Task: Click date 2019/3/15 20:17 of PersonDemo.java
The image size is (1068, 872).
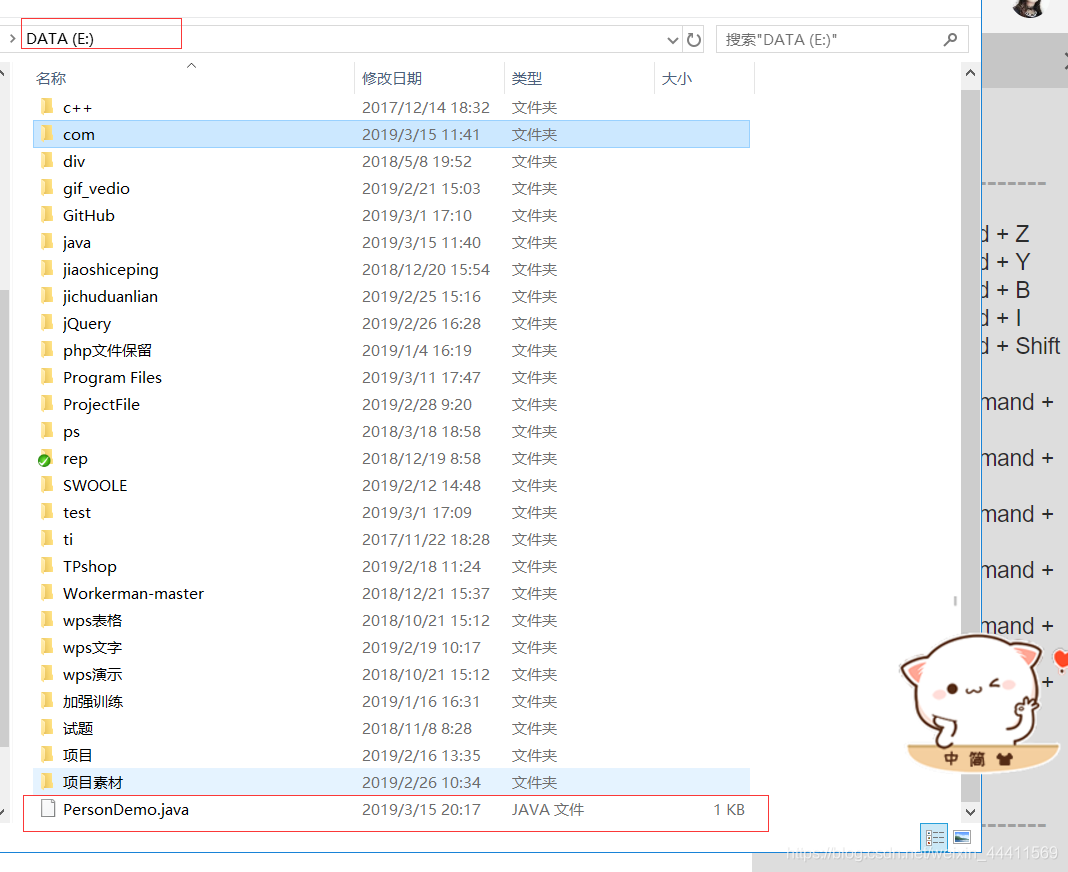Action: pos(421,809)
